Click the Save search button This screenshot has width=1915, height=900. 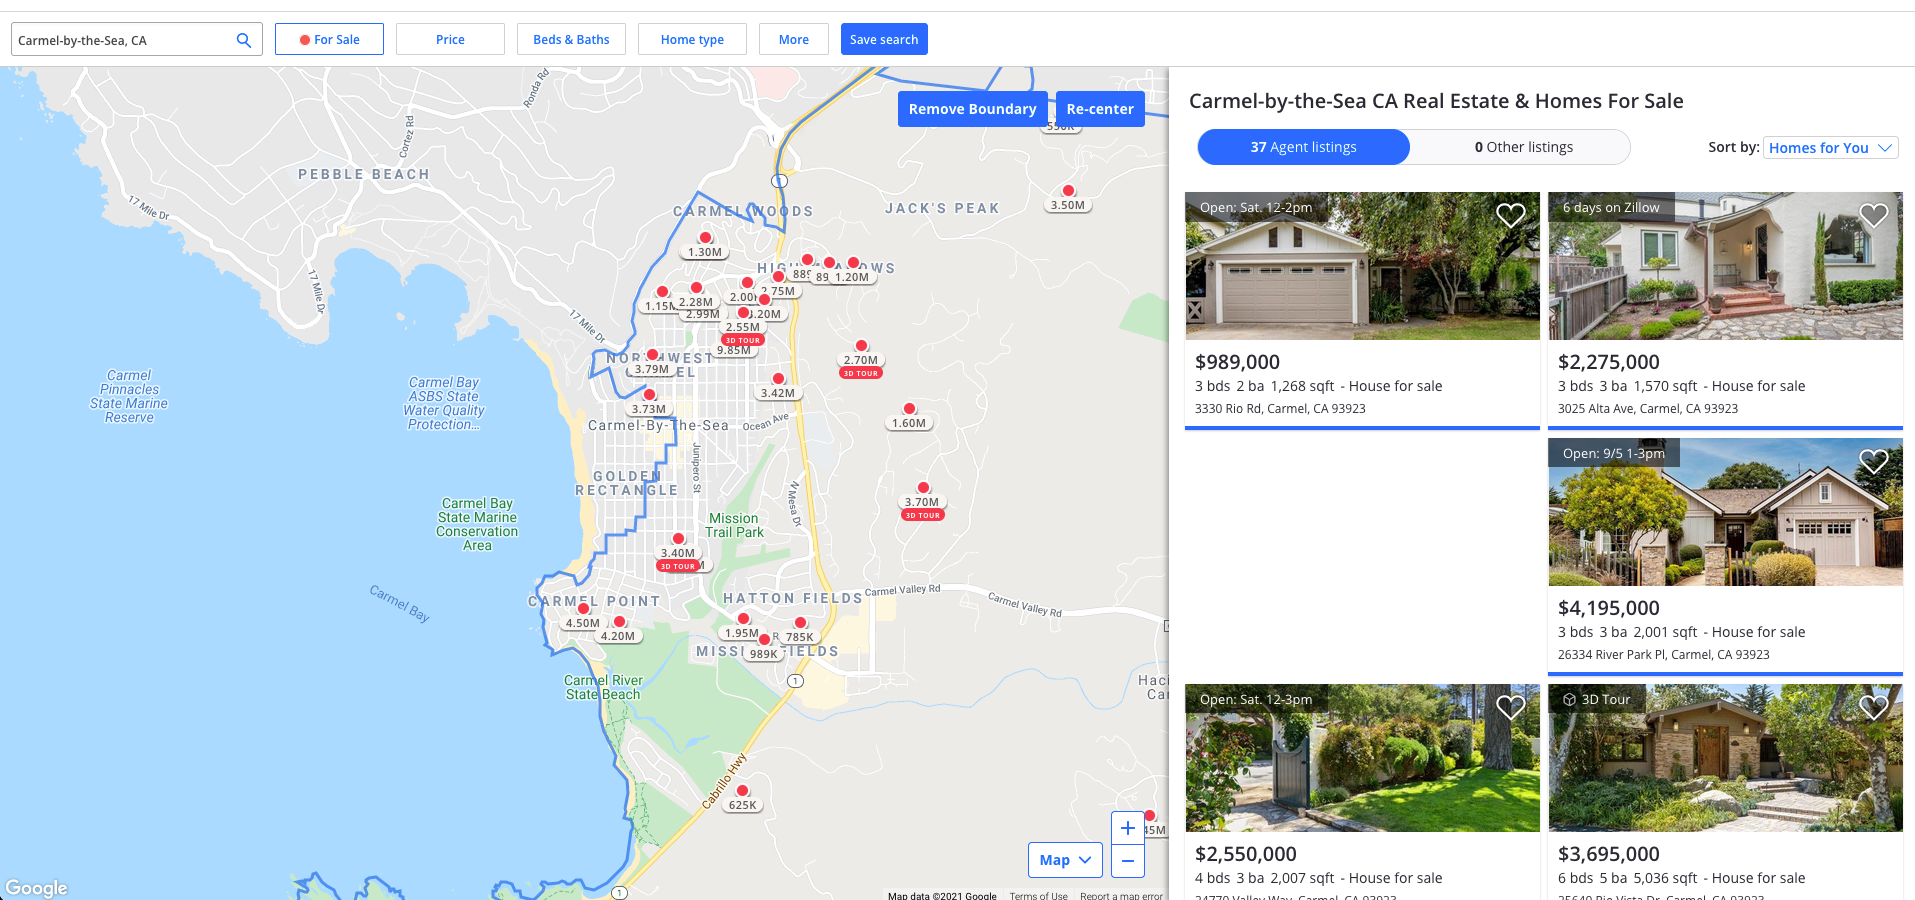[x=884, y=40]
